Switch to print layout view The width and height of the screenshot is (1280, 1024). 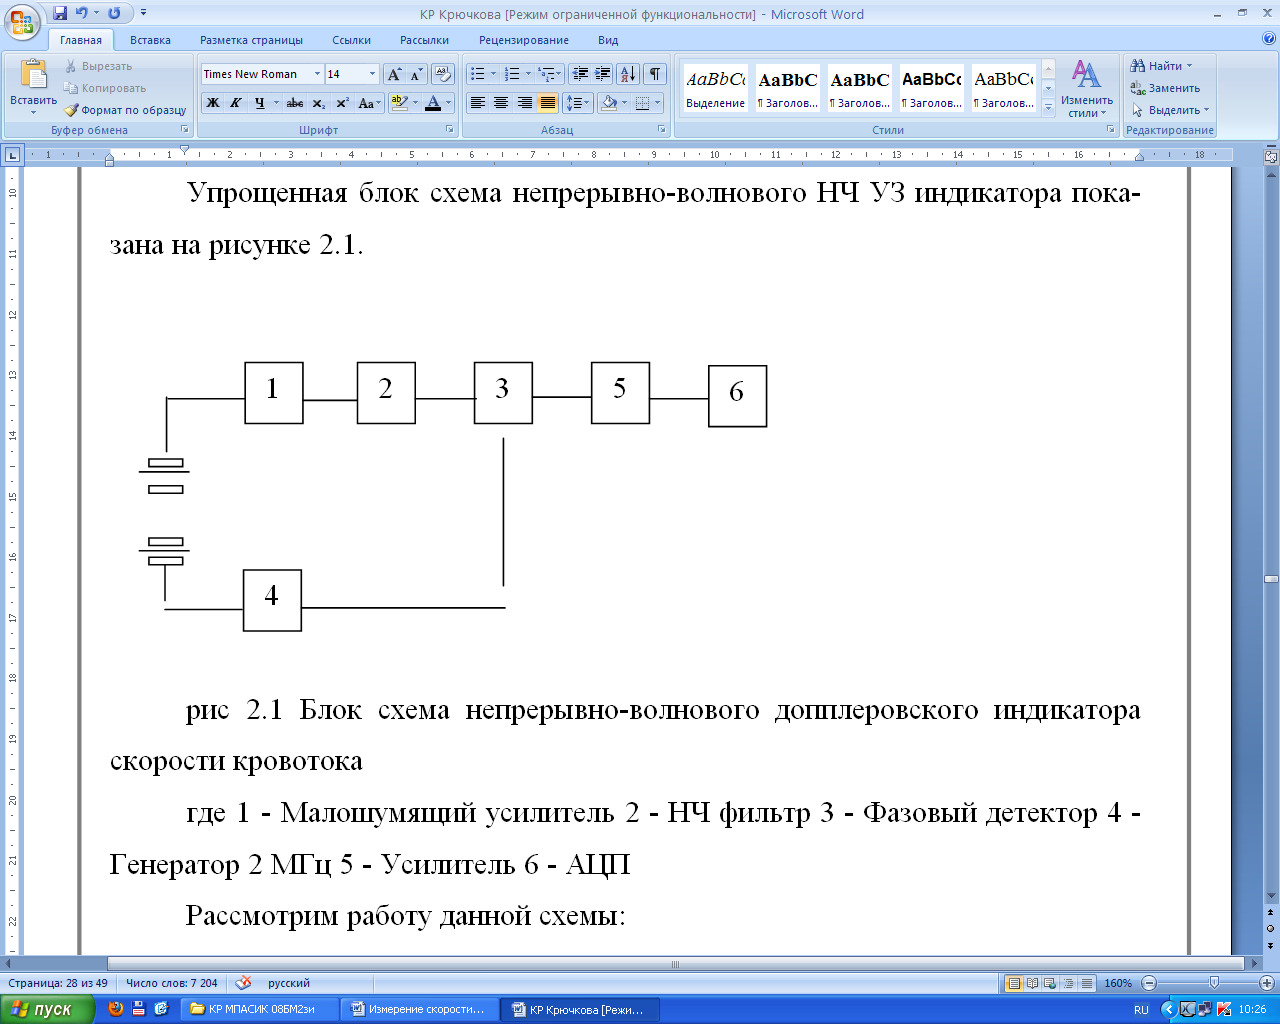tap(1014, 983)
